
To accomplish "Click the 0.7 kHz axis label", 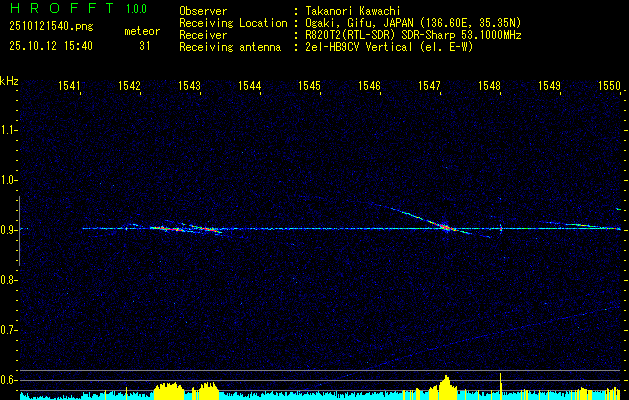I will coord(7,330).
